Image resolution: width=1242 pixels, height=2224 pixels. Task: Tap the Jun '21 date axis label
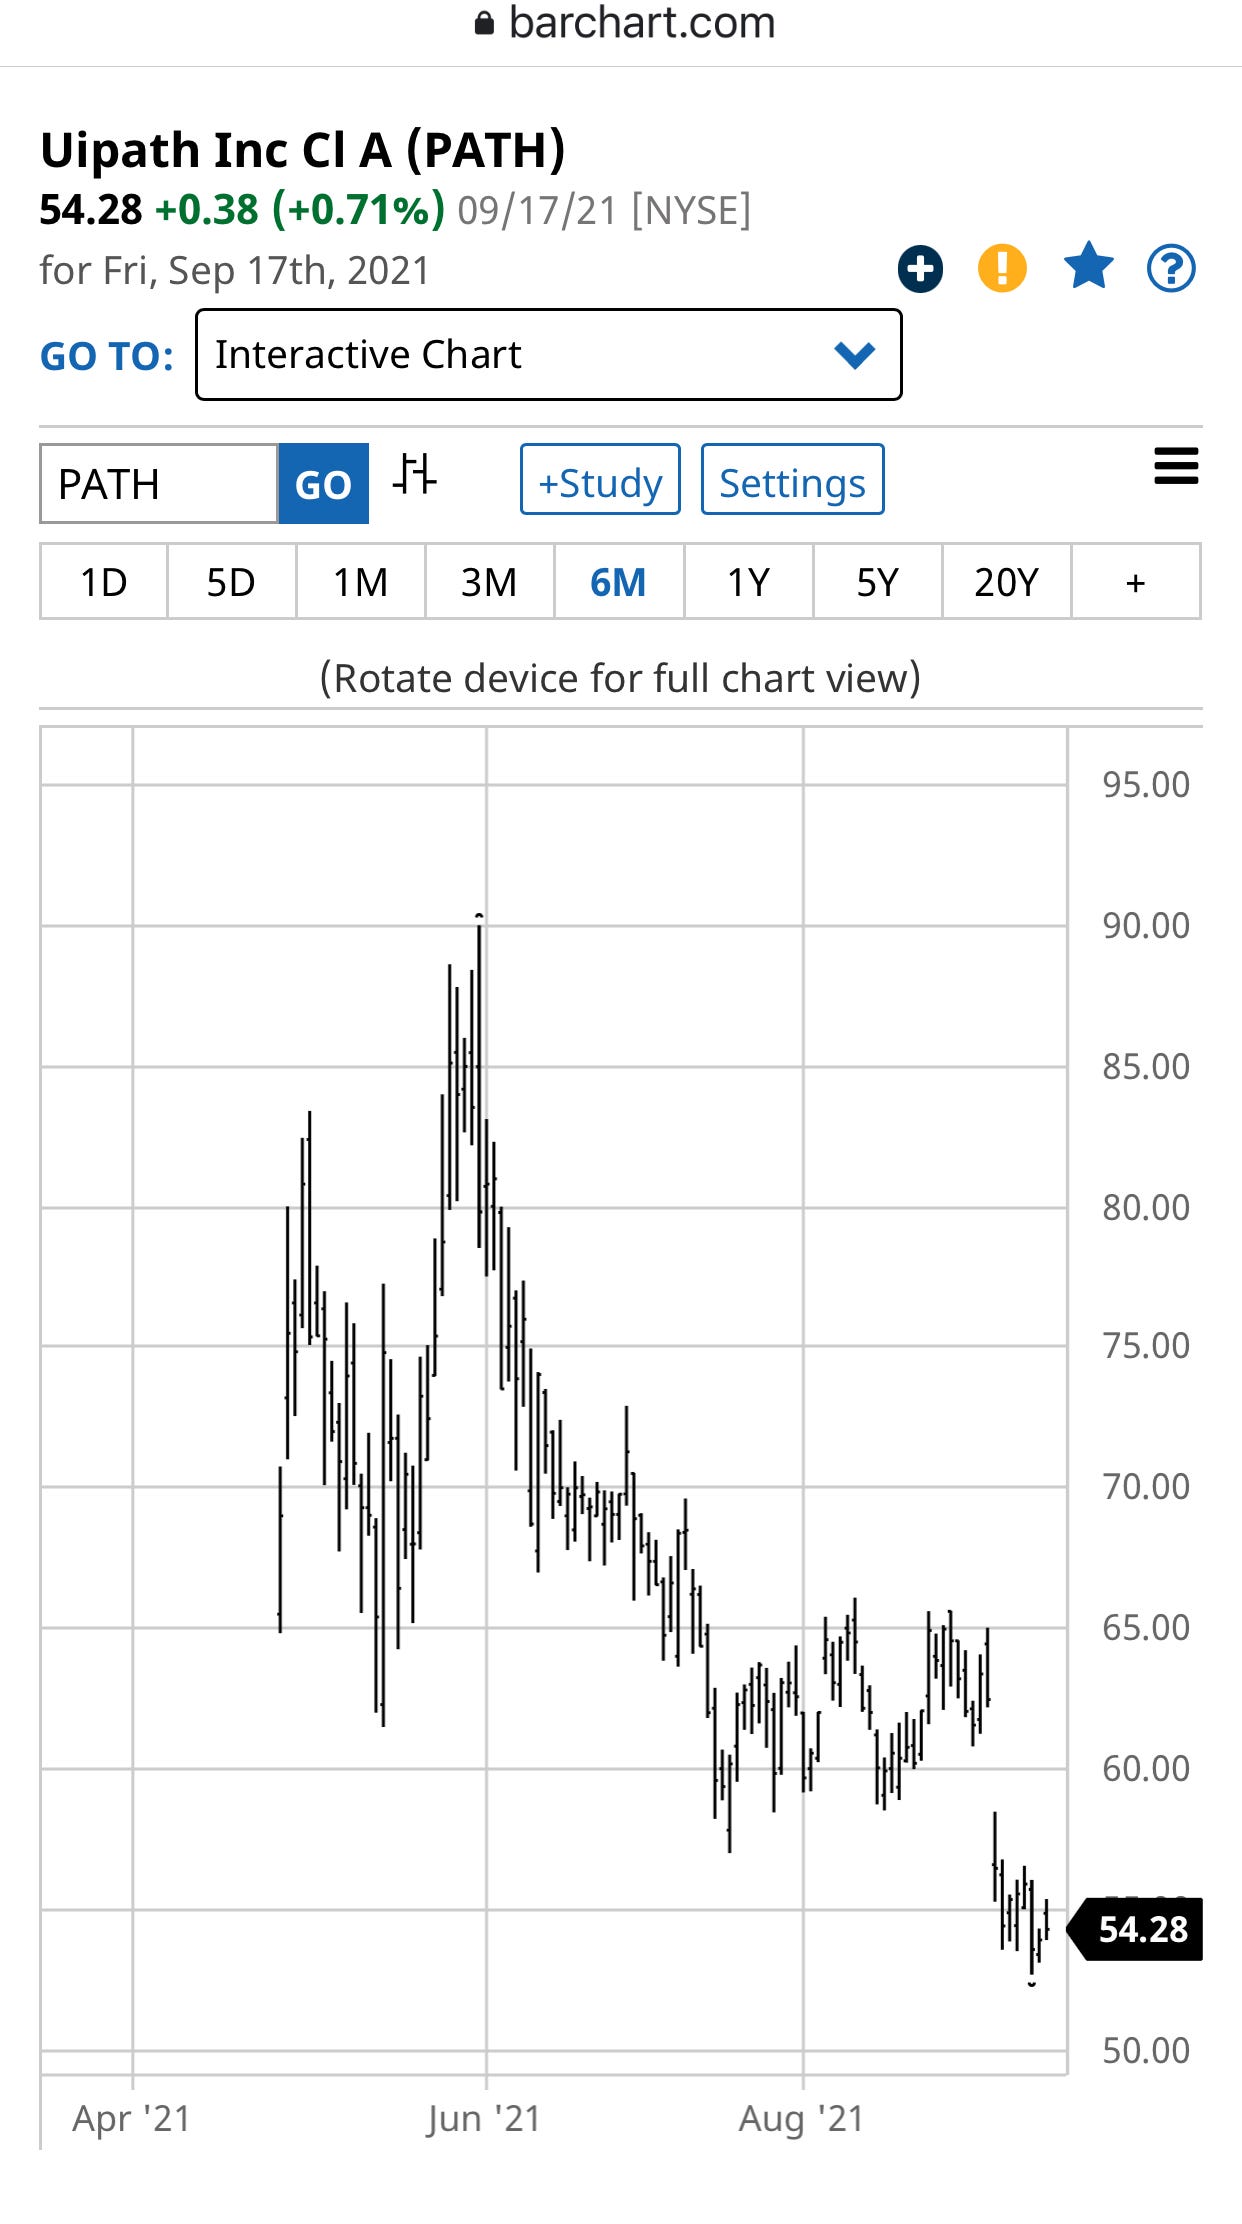(484, 2118)
